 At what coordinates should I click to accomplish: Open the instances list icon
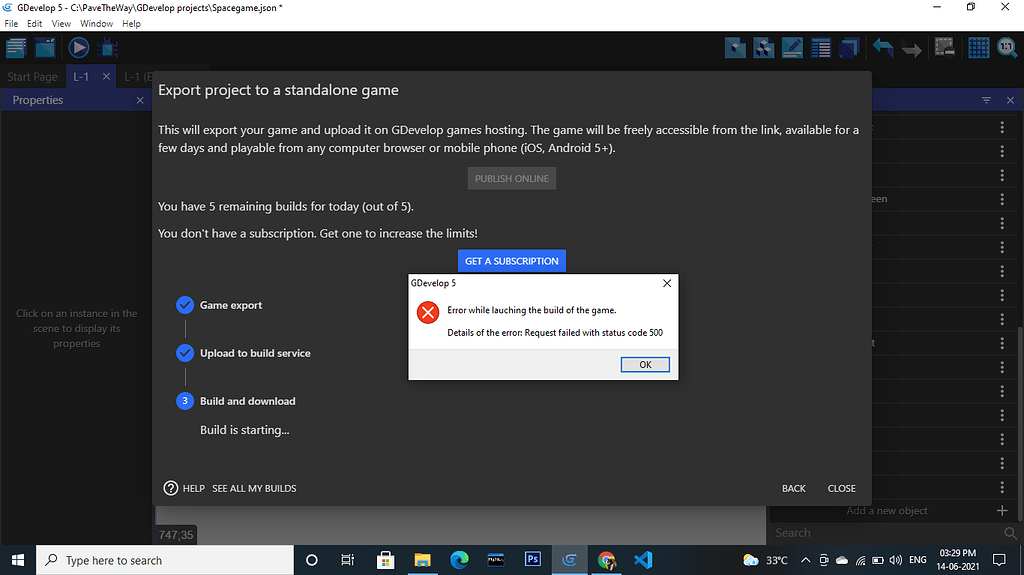tap(820, 48)
